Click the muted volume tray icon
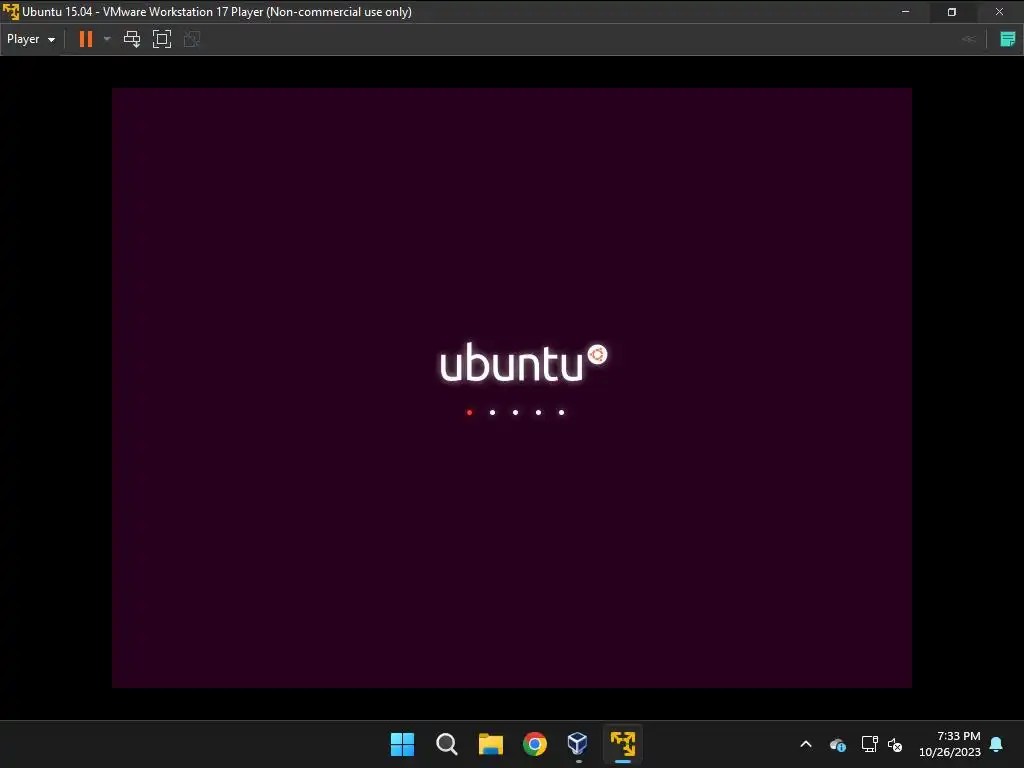Viewport: 1024px width, 768px height. click(895, 744)
